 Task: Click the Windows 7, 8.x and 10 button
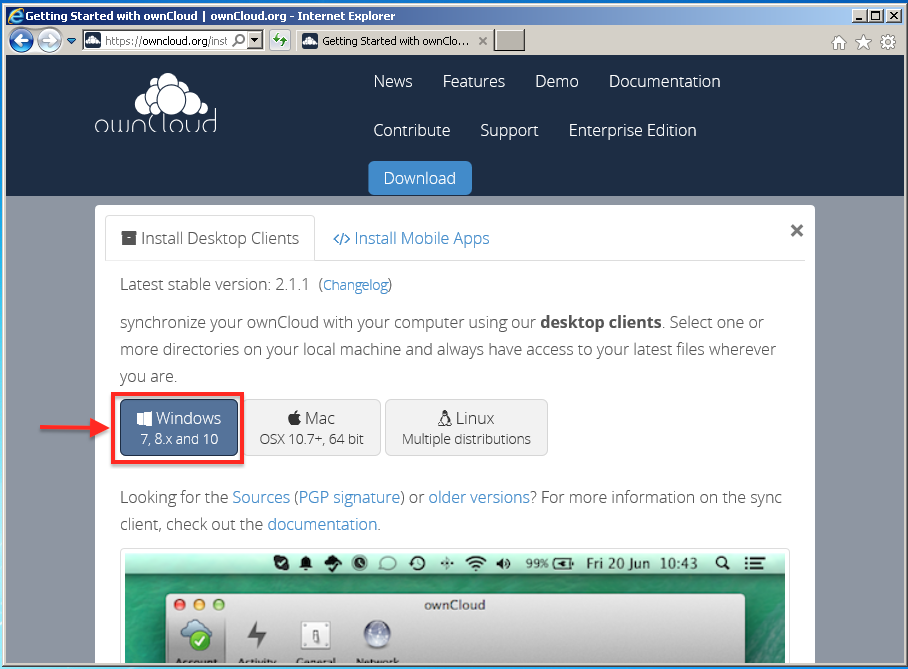[179, 427]
